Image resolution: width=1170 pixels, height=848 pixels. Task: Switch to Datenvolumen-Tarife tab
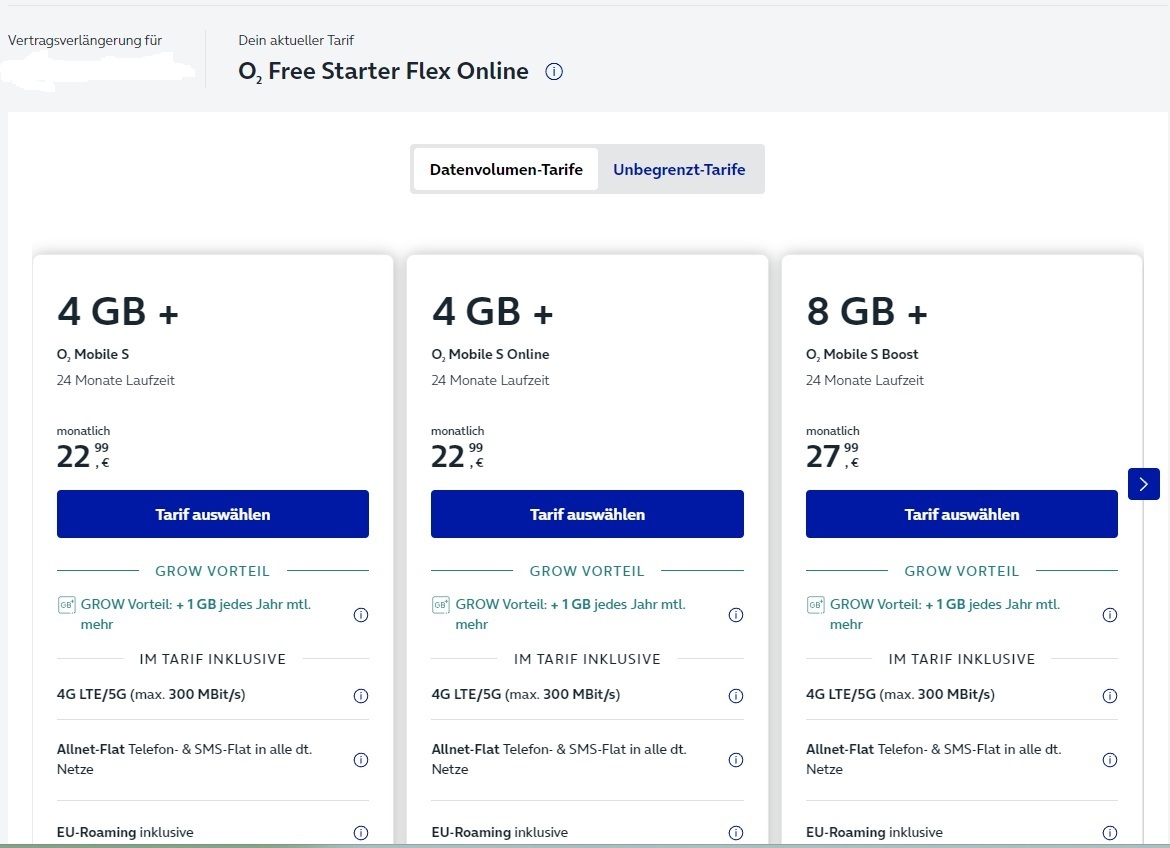(x=506, y=169)
